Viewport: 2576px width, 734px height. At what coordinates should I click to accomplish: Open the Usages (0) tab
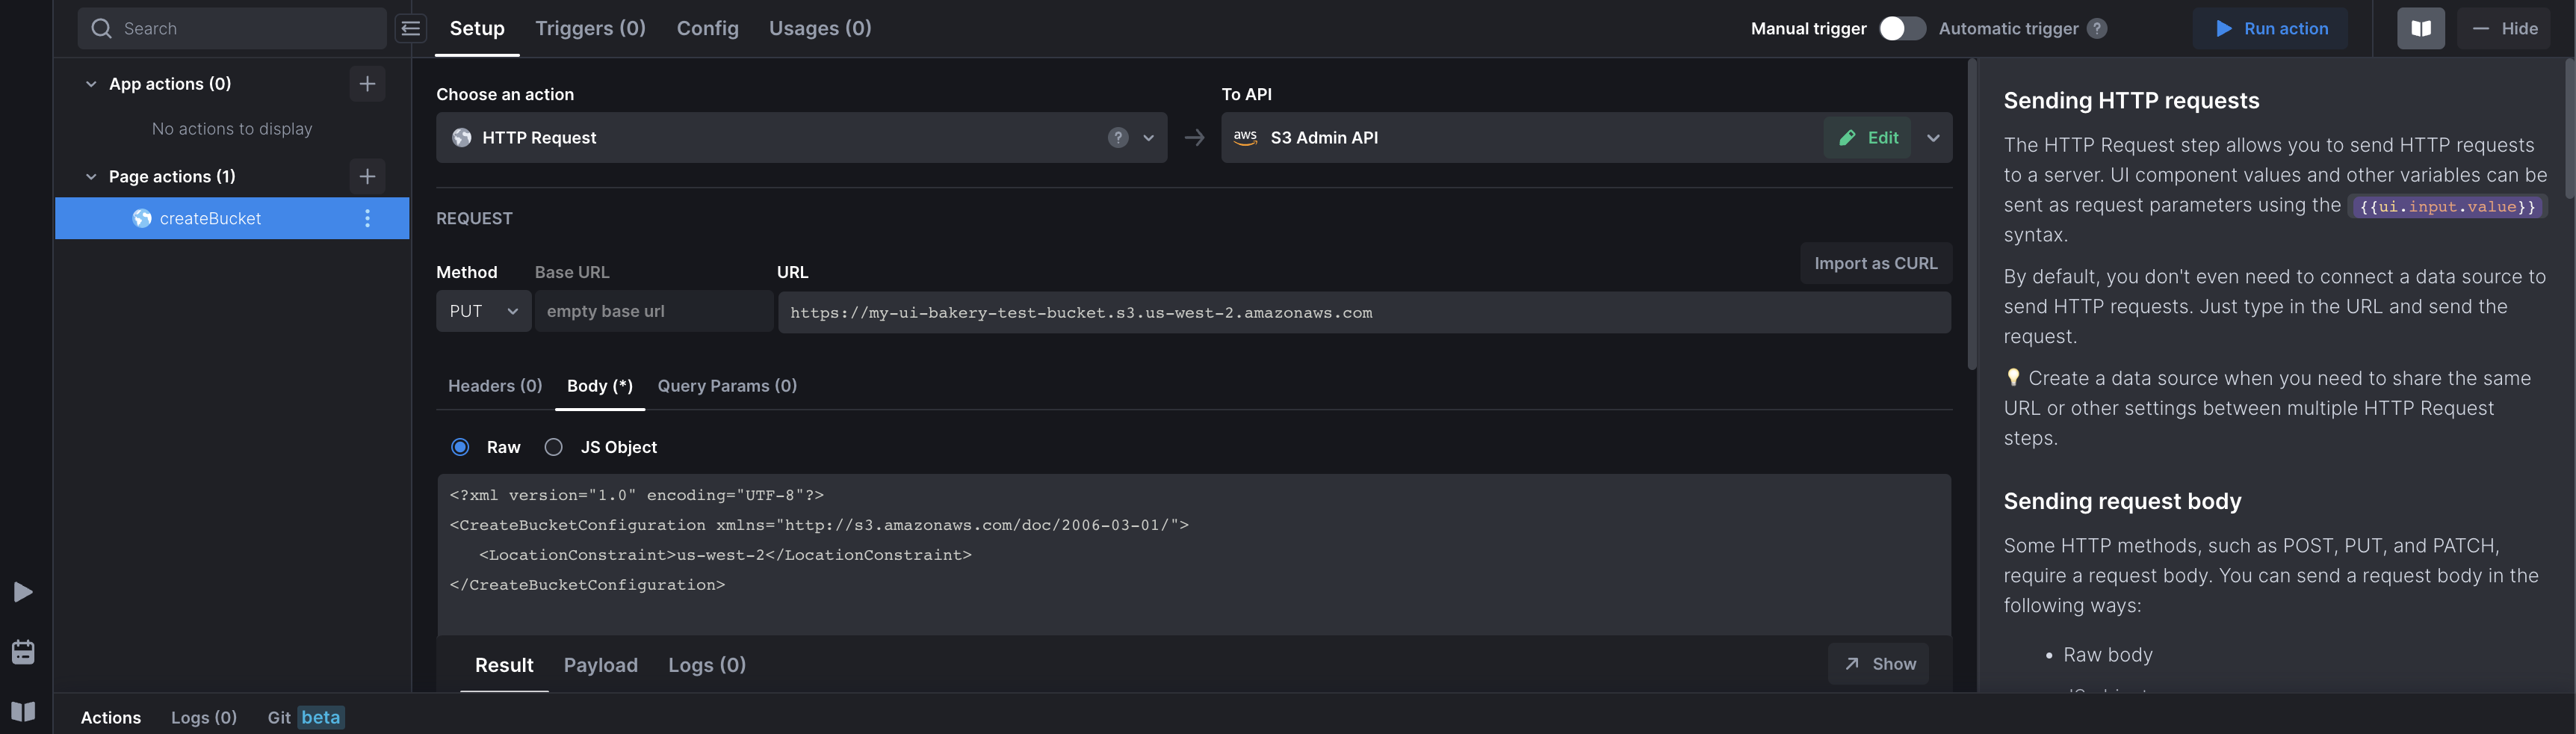[x=820, y=28]
